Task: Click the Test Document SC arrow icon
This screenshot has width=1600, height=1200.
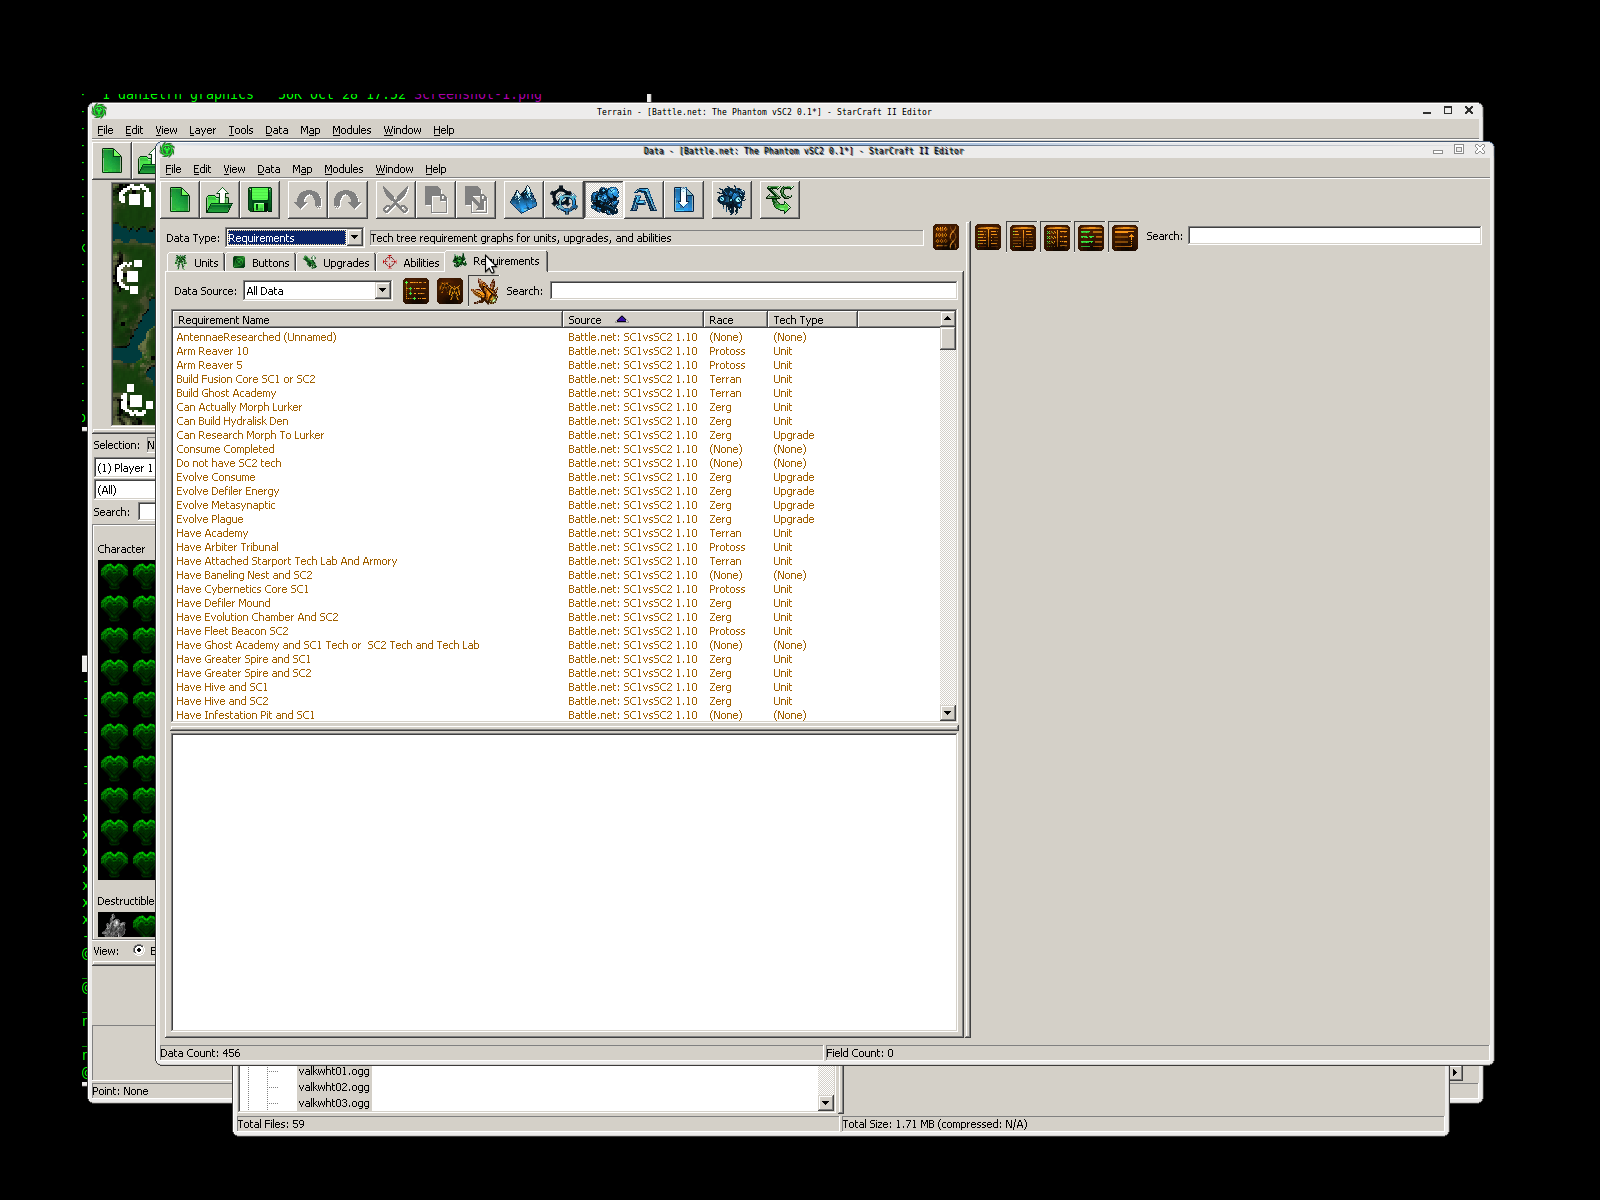Action: 779,201
